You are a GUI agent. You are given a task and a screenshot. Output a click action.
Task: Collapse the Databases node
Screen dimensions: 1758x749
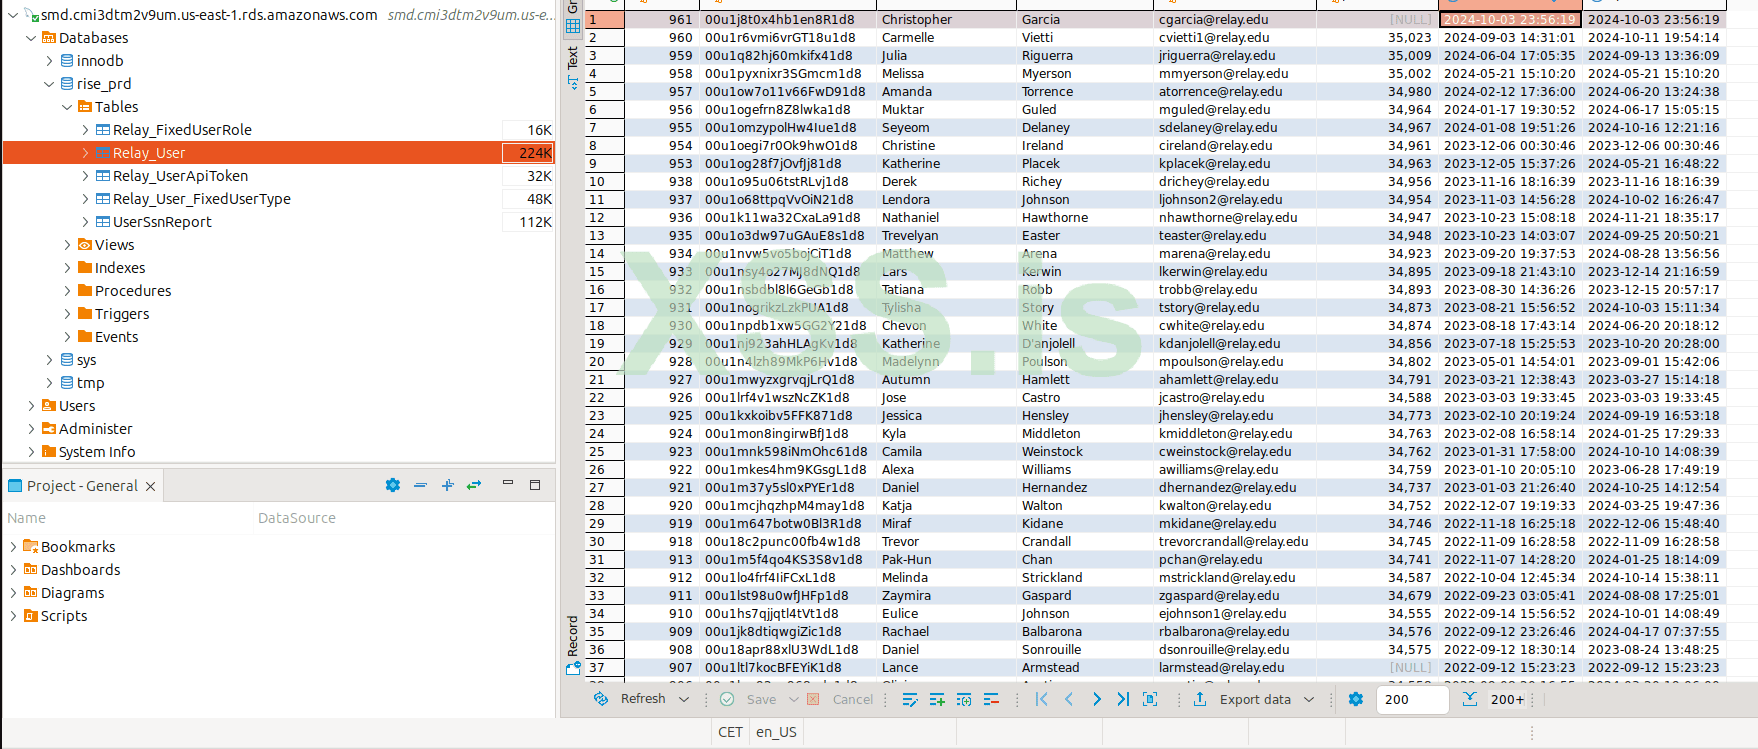(31, 38)
